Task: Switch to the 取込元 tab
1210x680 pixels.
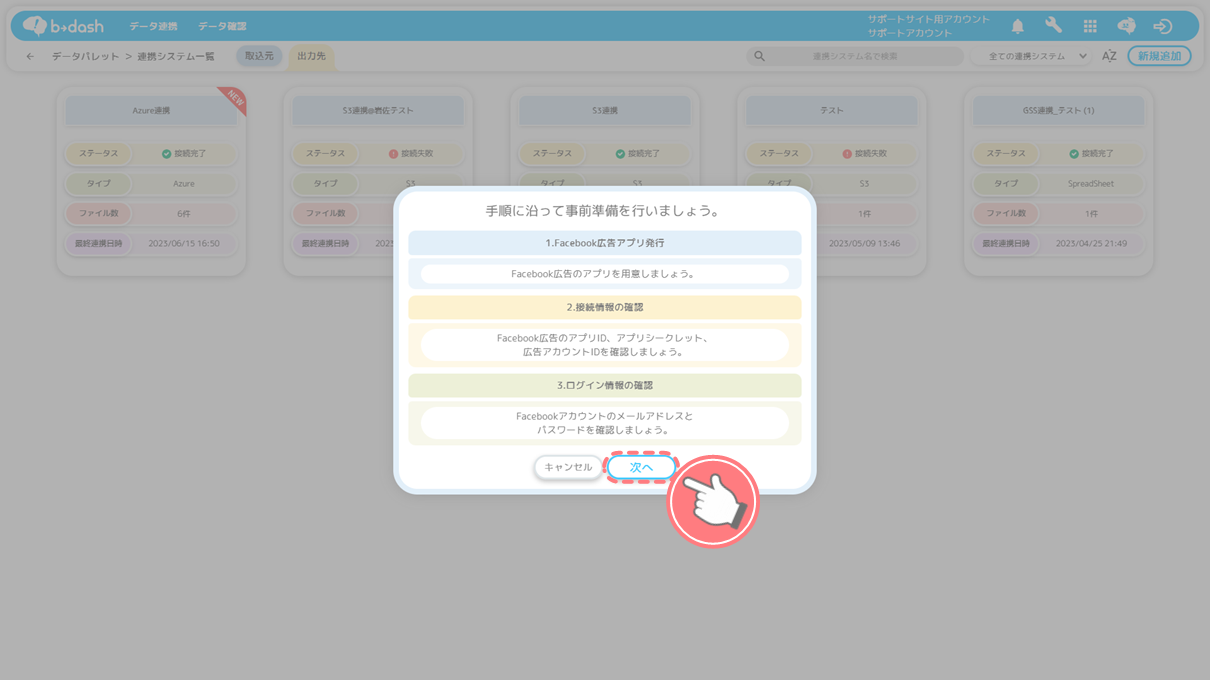Action: 259,56
